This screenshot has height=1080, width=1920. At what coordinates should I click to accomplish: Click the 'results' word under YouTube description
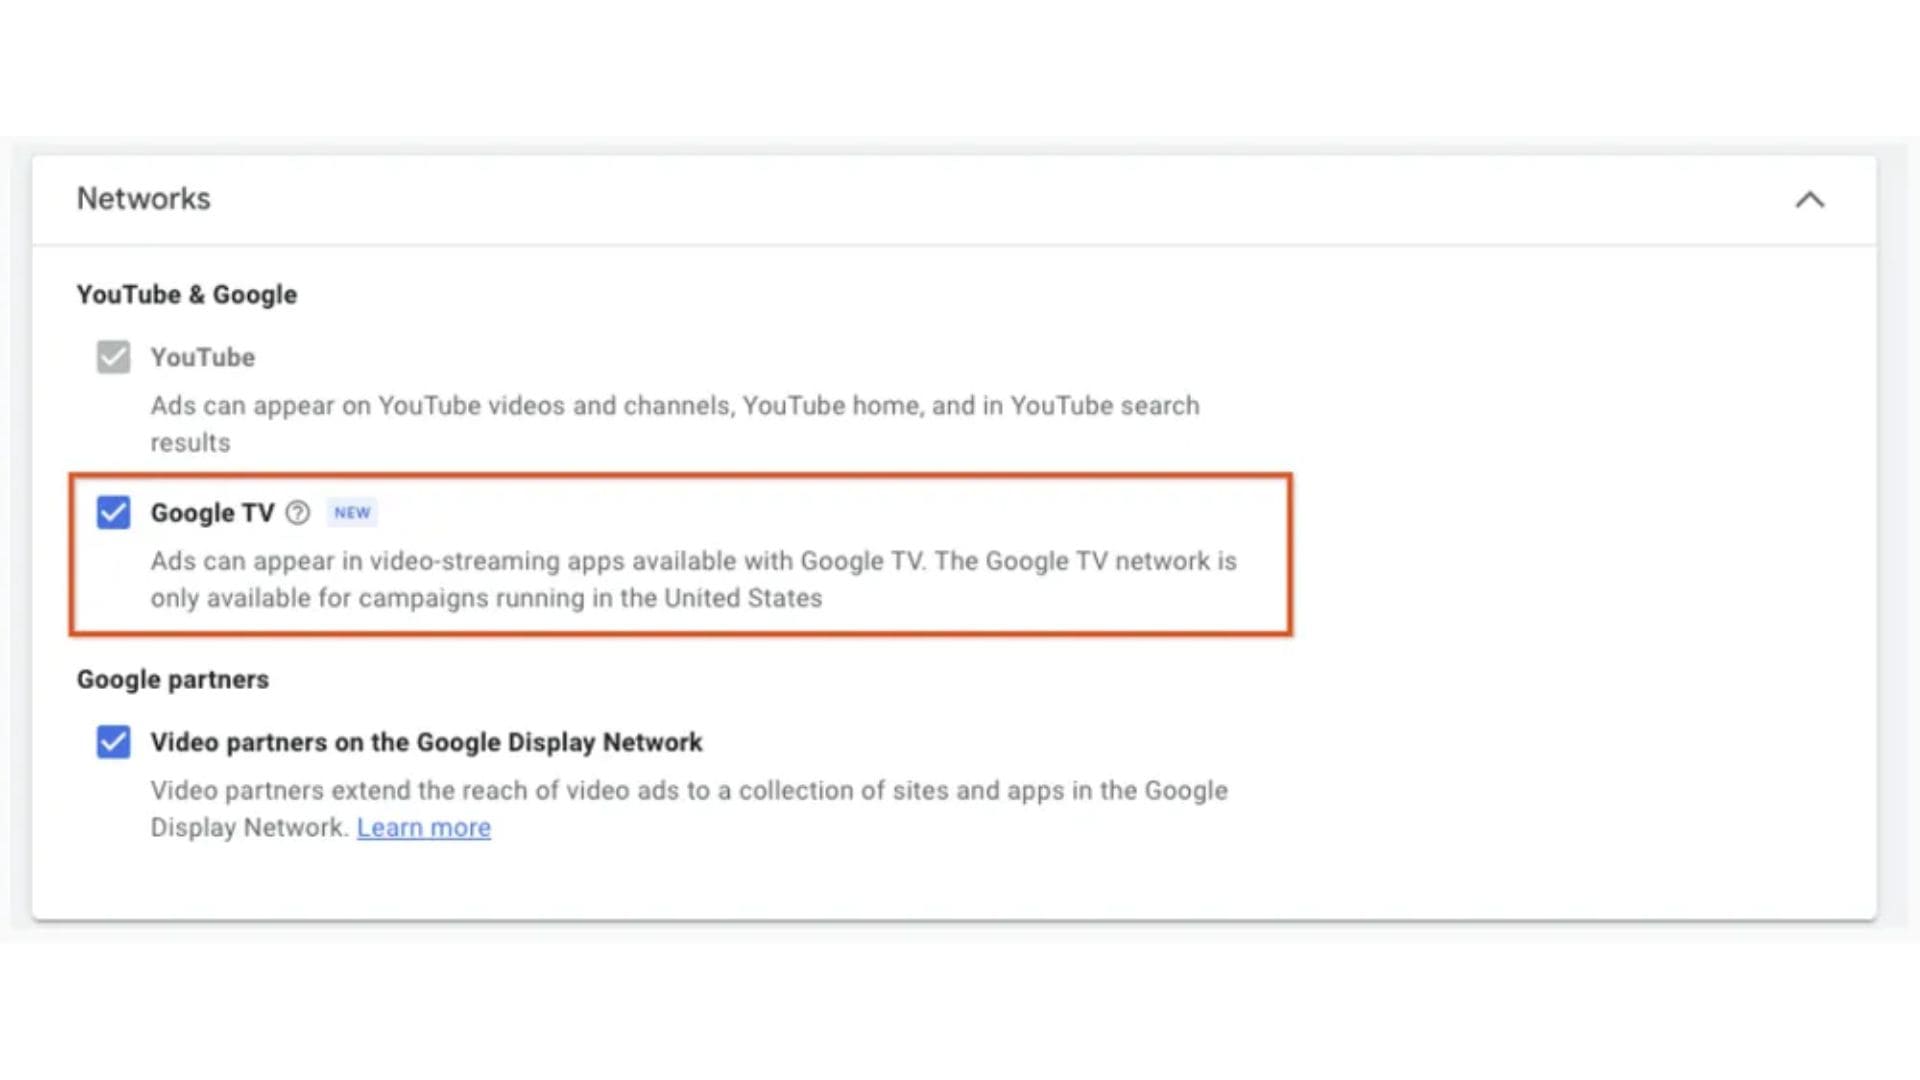pos(190,443)
